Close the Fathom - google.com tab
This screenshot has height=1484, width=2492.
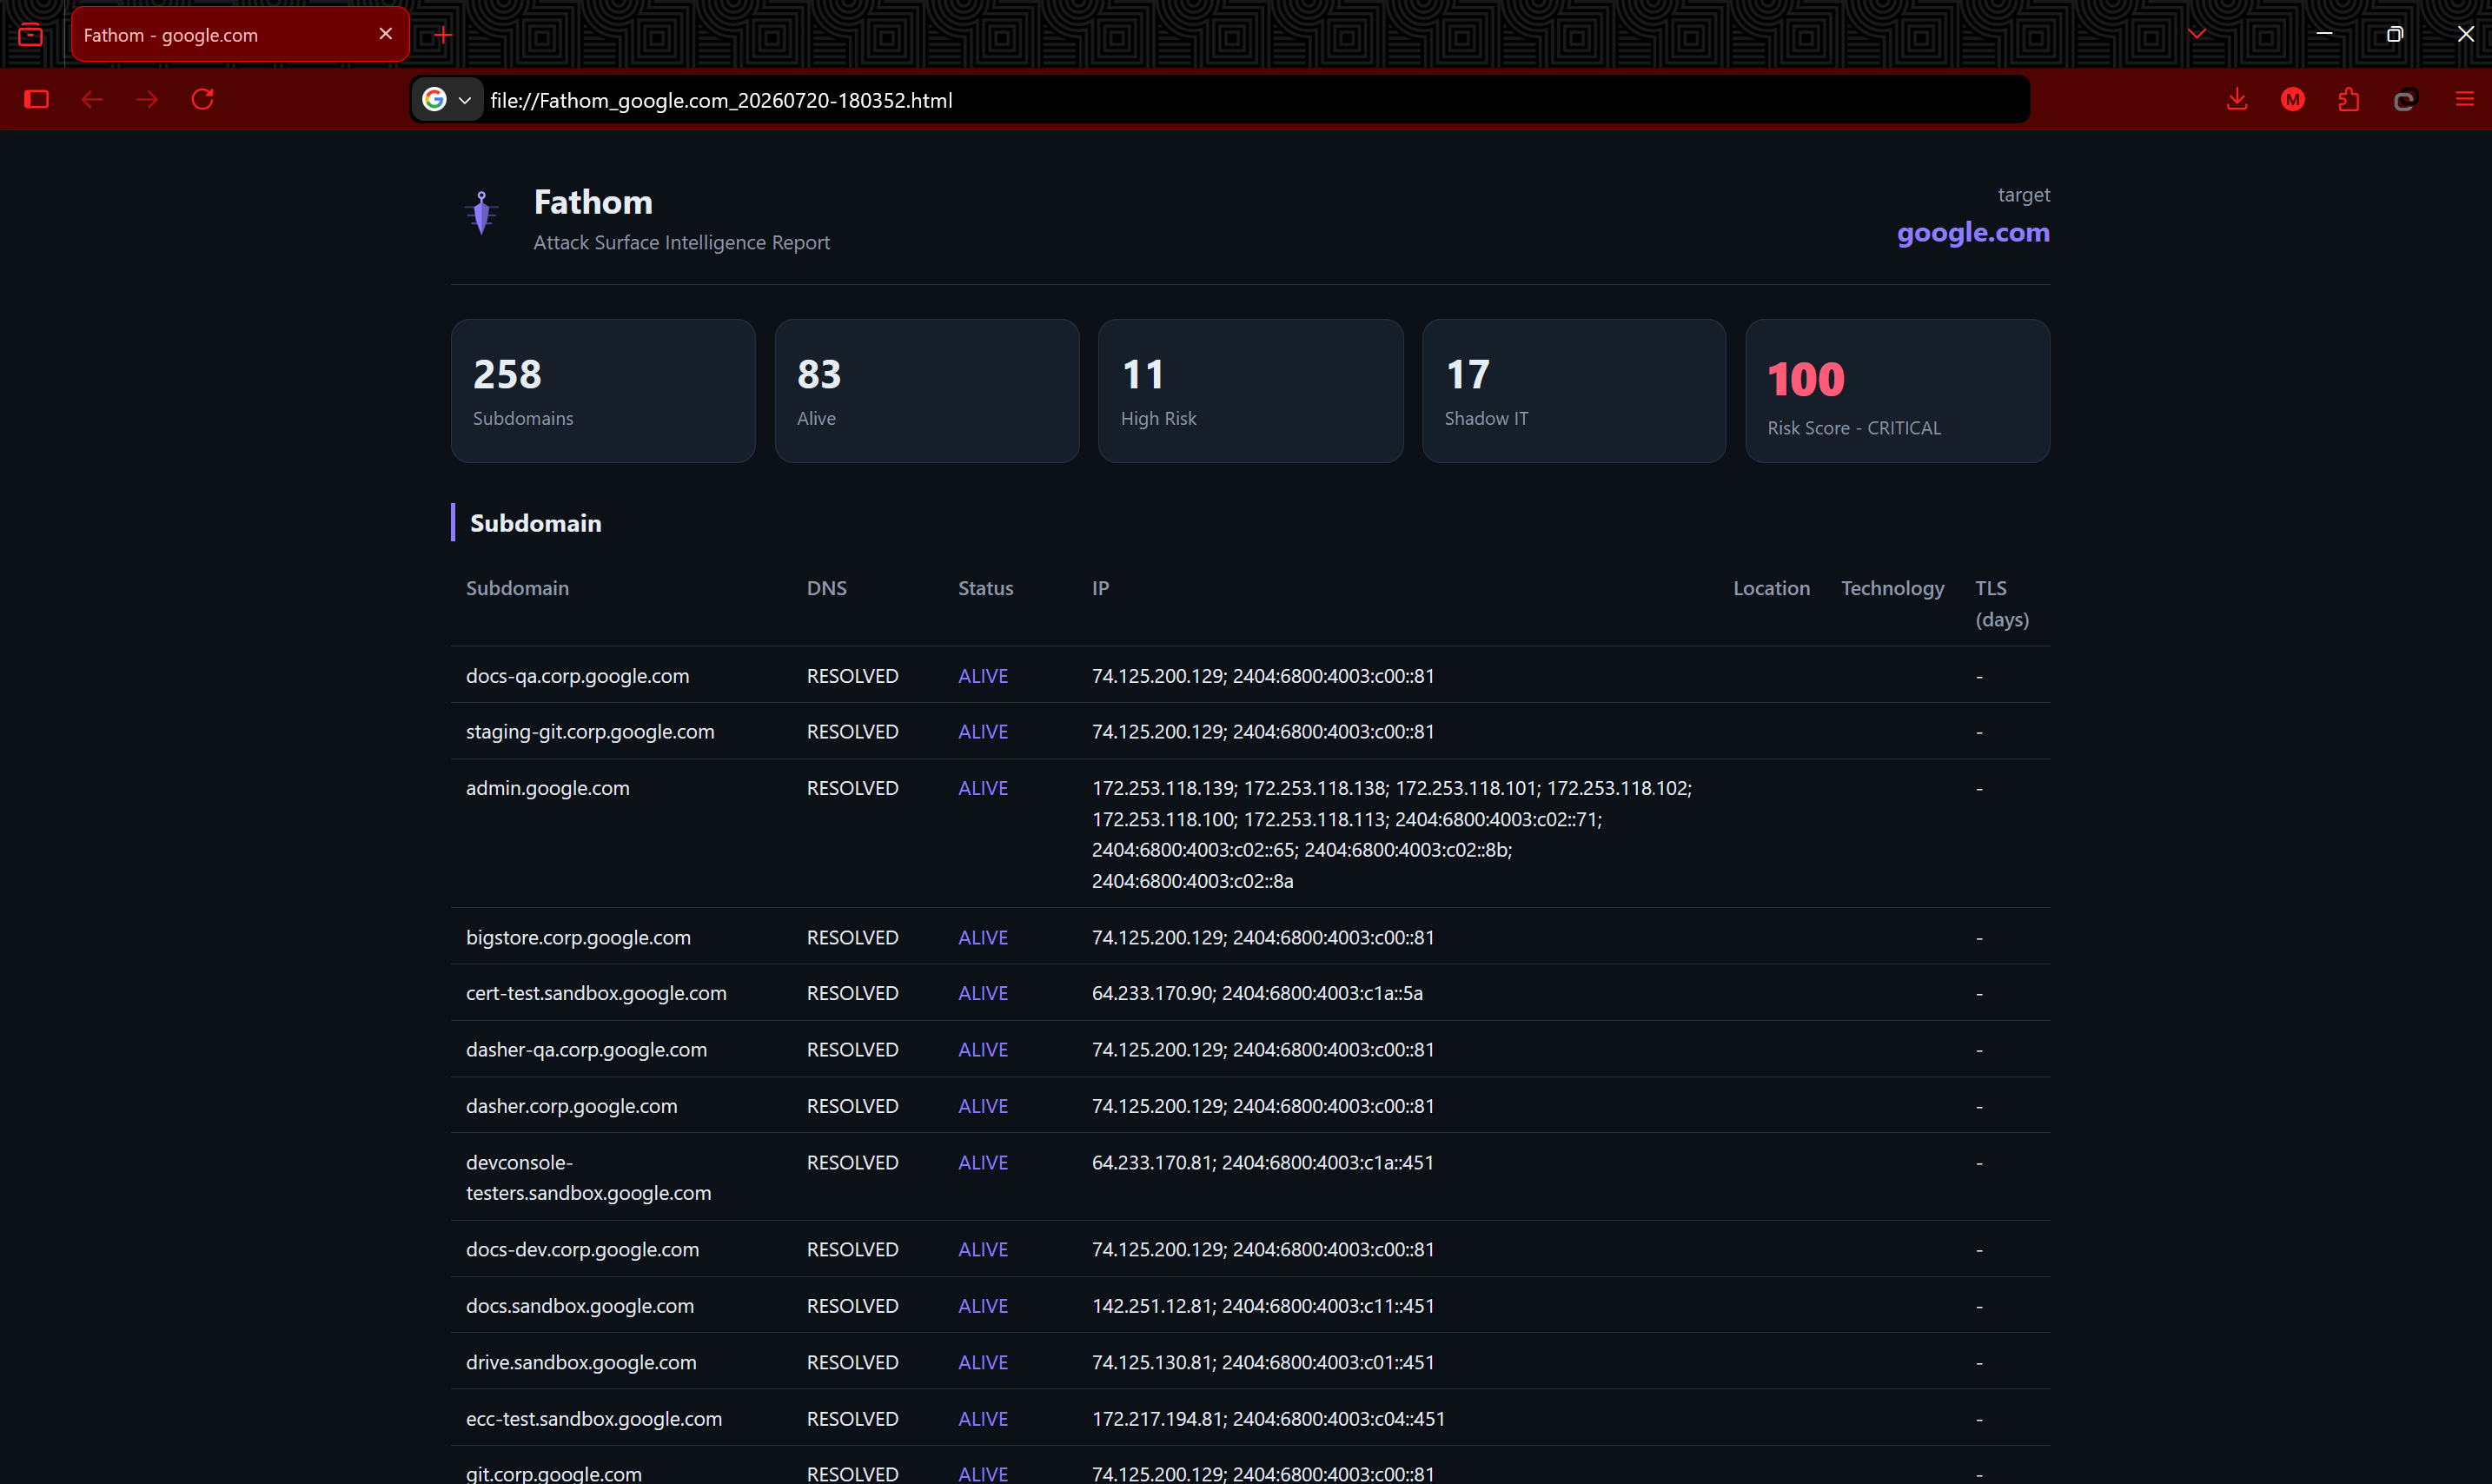386,34
